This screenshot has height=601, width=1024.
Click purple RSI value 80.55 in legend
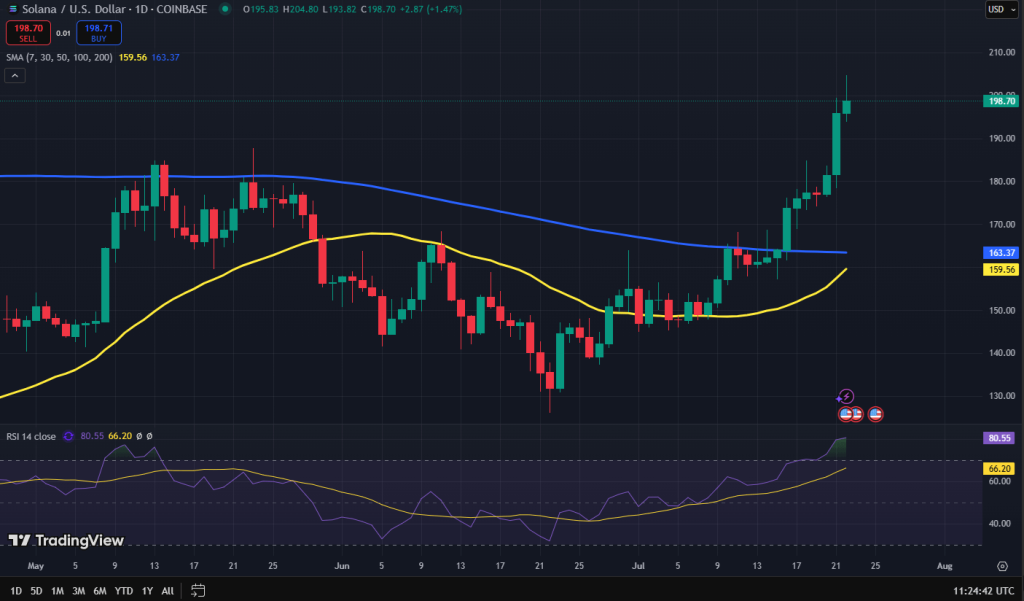point(92,436)
